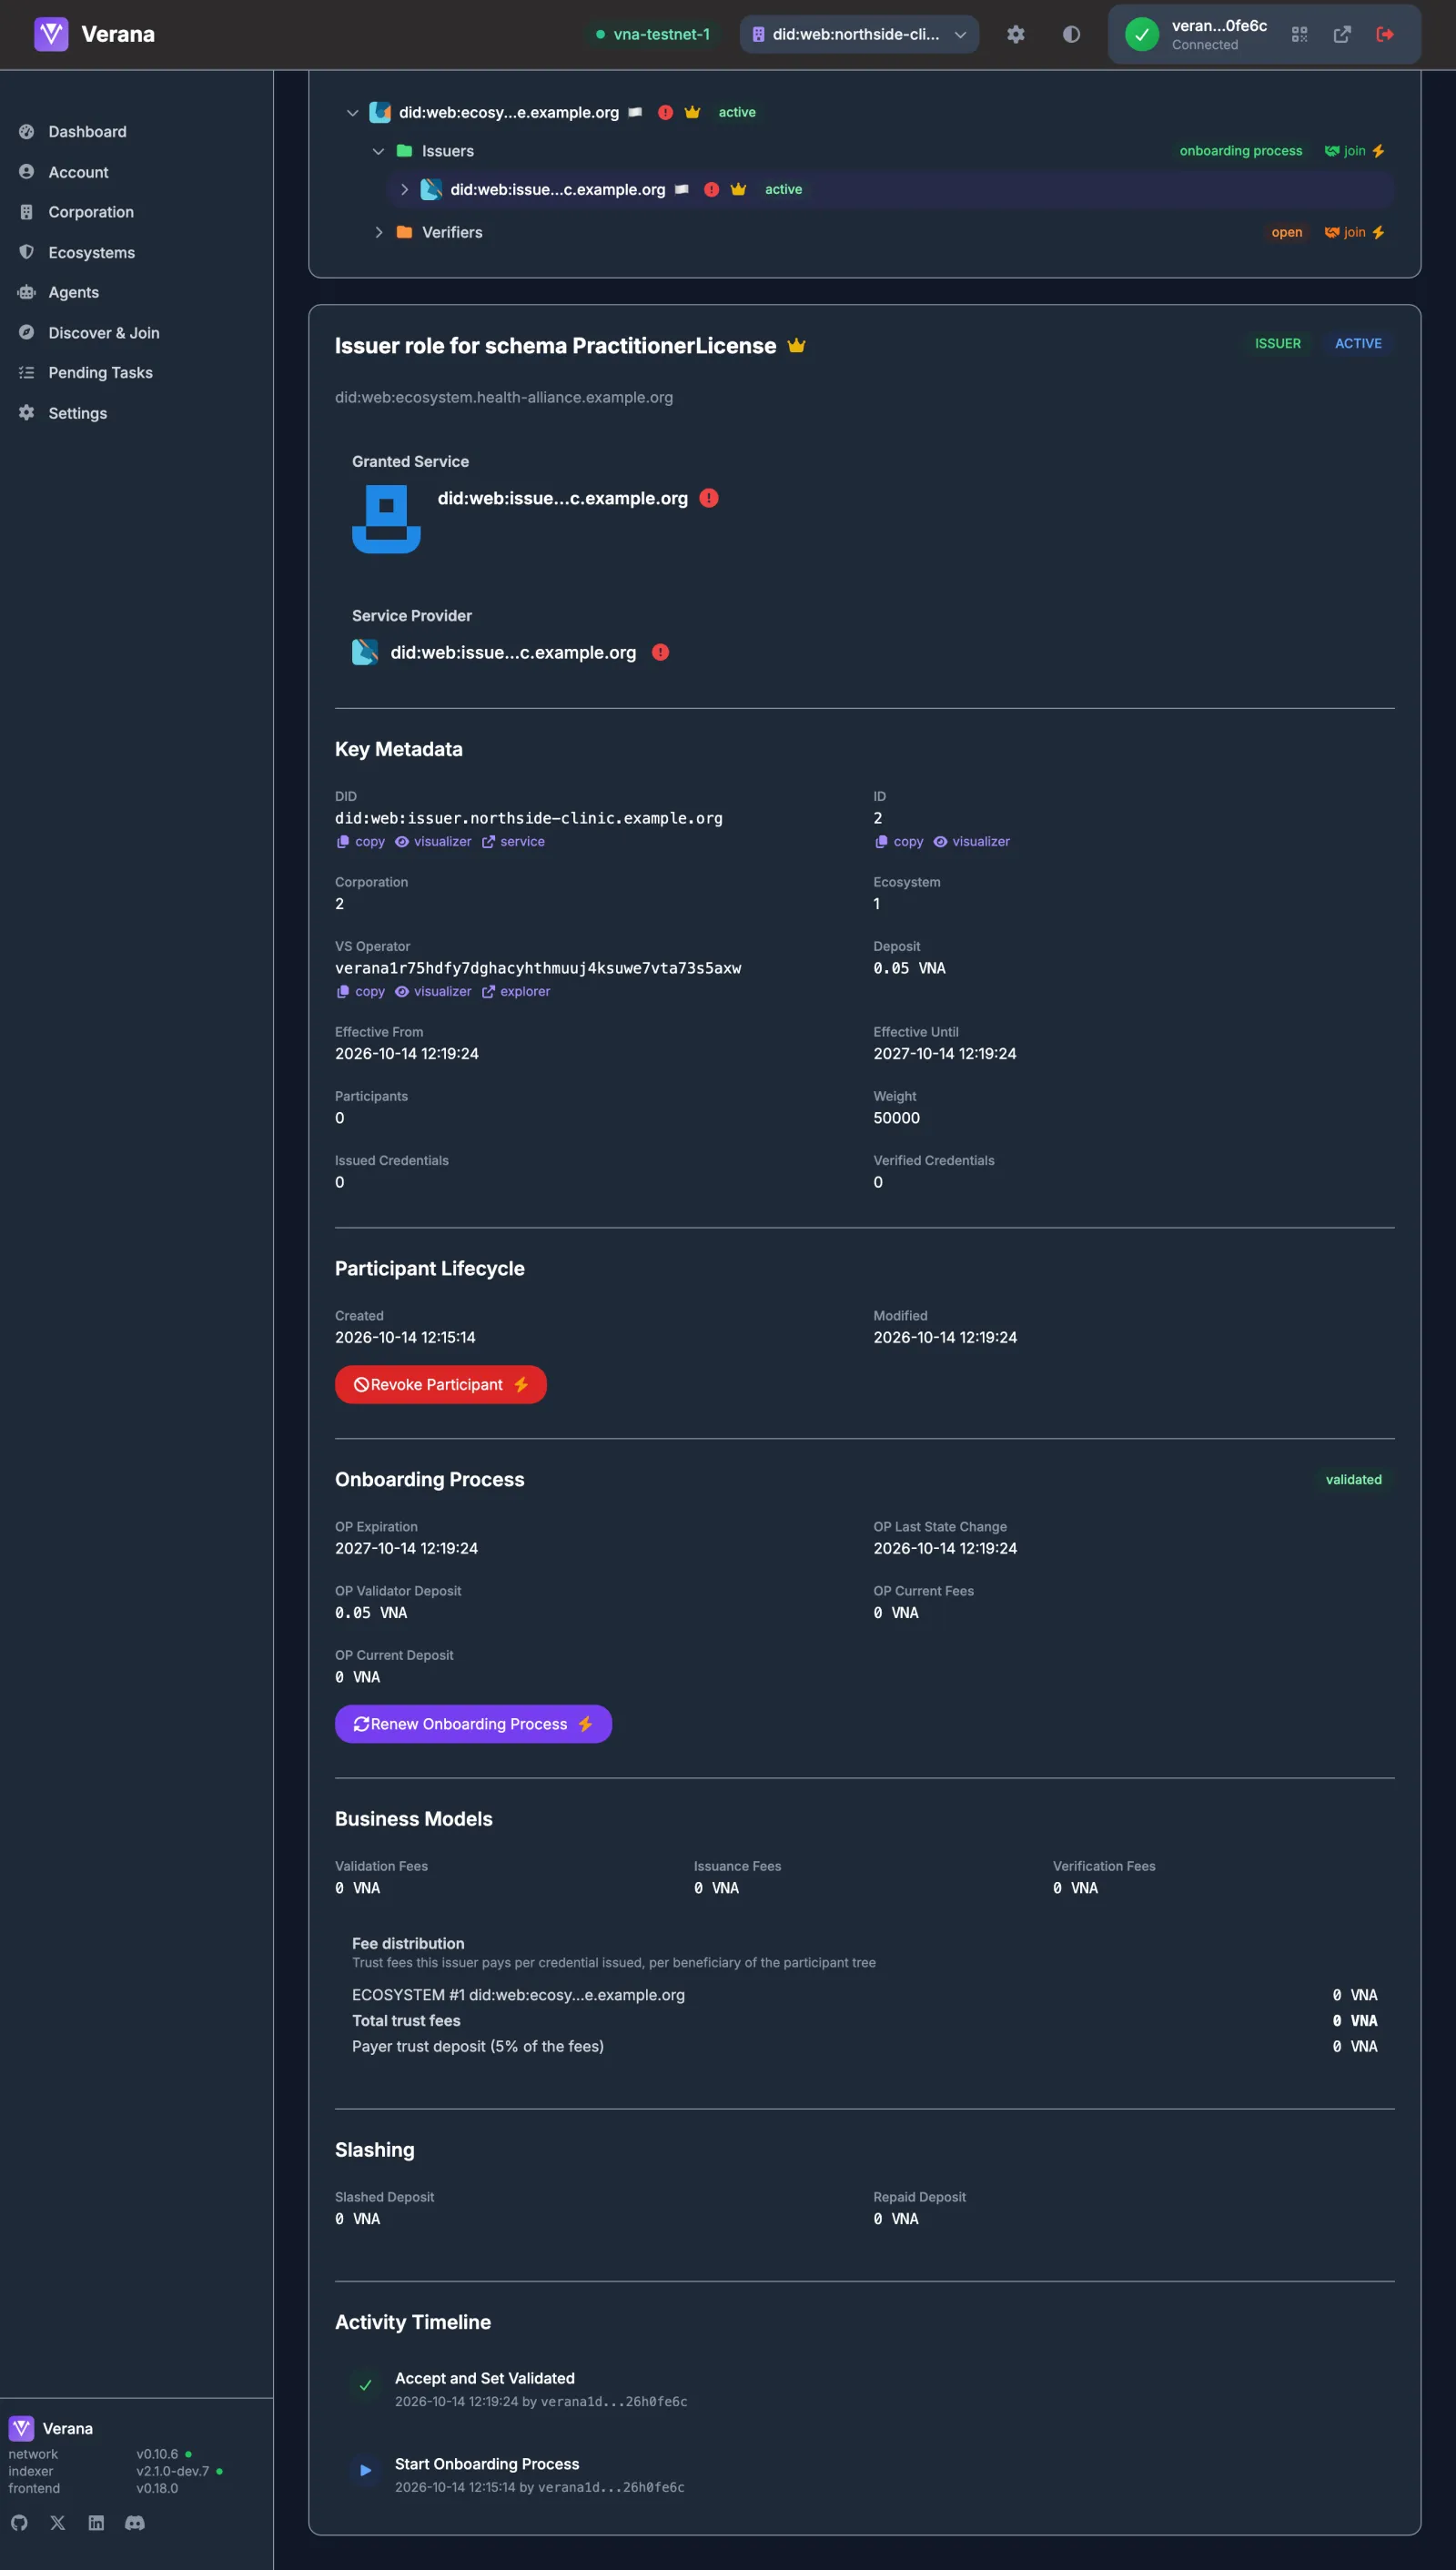Expand the did:web:issue...c.example.org tree row

click(404, 189)
